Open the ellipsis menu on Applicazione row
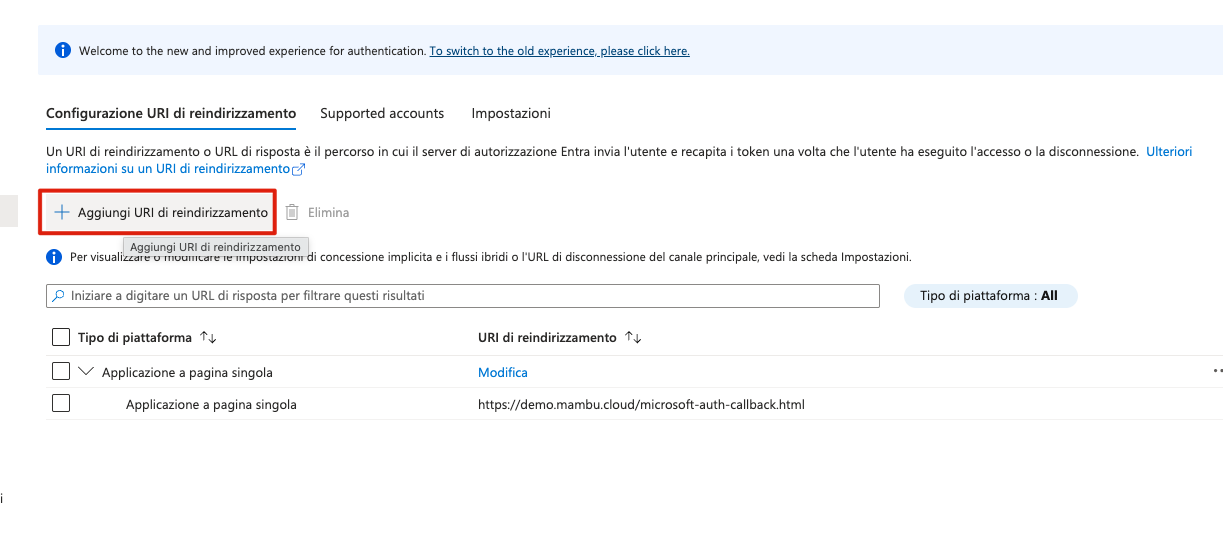This screenshot has width=1223, height=536. (x=1217, y=371)
